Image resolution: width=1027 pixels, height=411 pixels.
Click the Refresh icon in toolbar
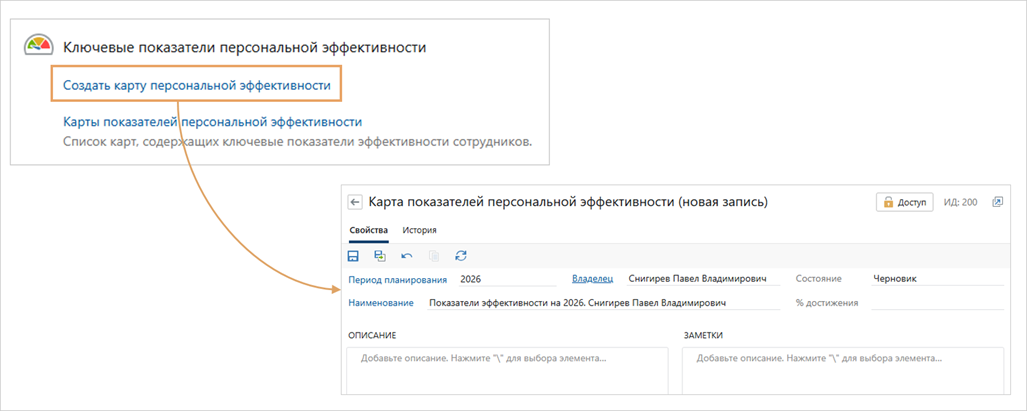point(460,255)
